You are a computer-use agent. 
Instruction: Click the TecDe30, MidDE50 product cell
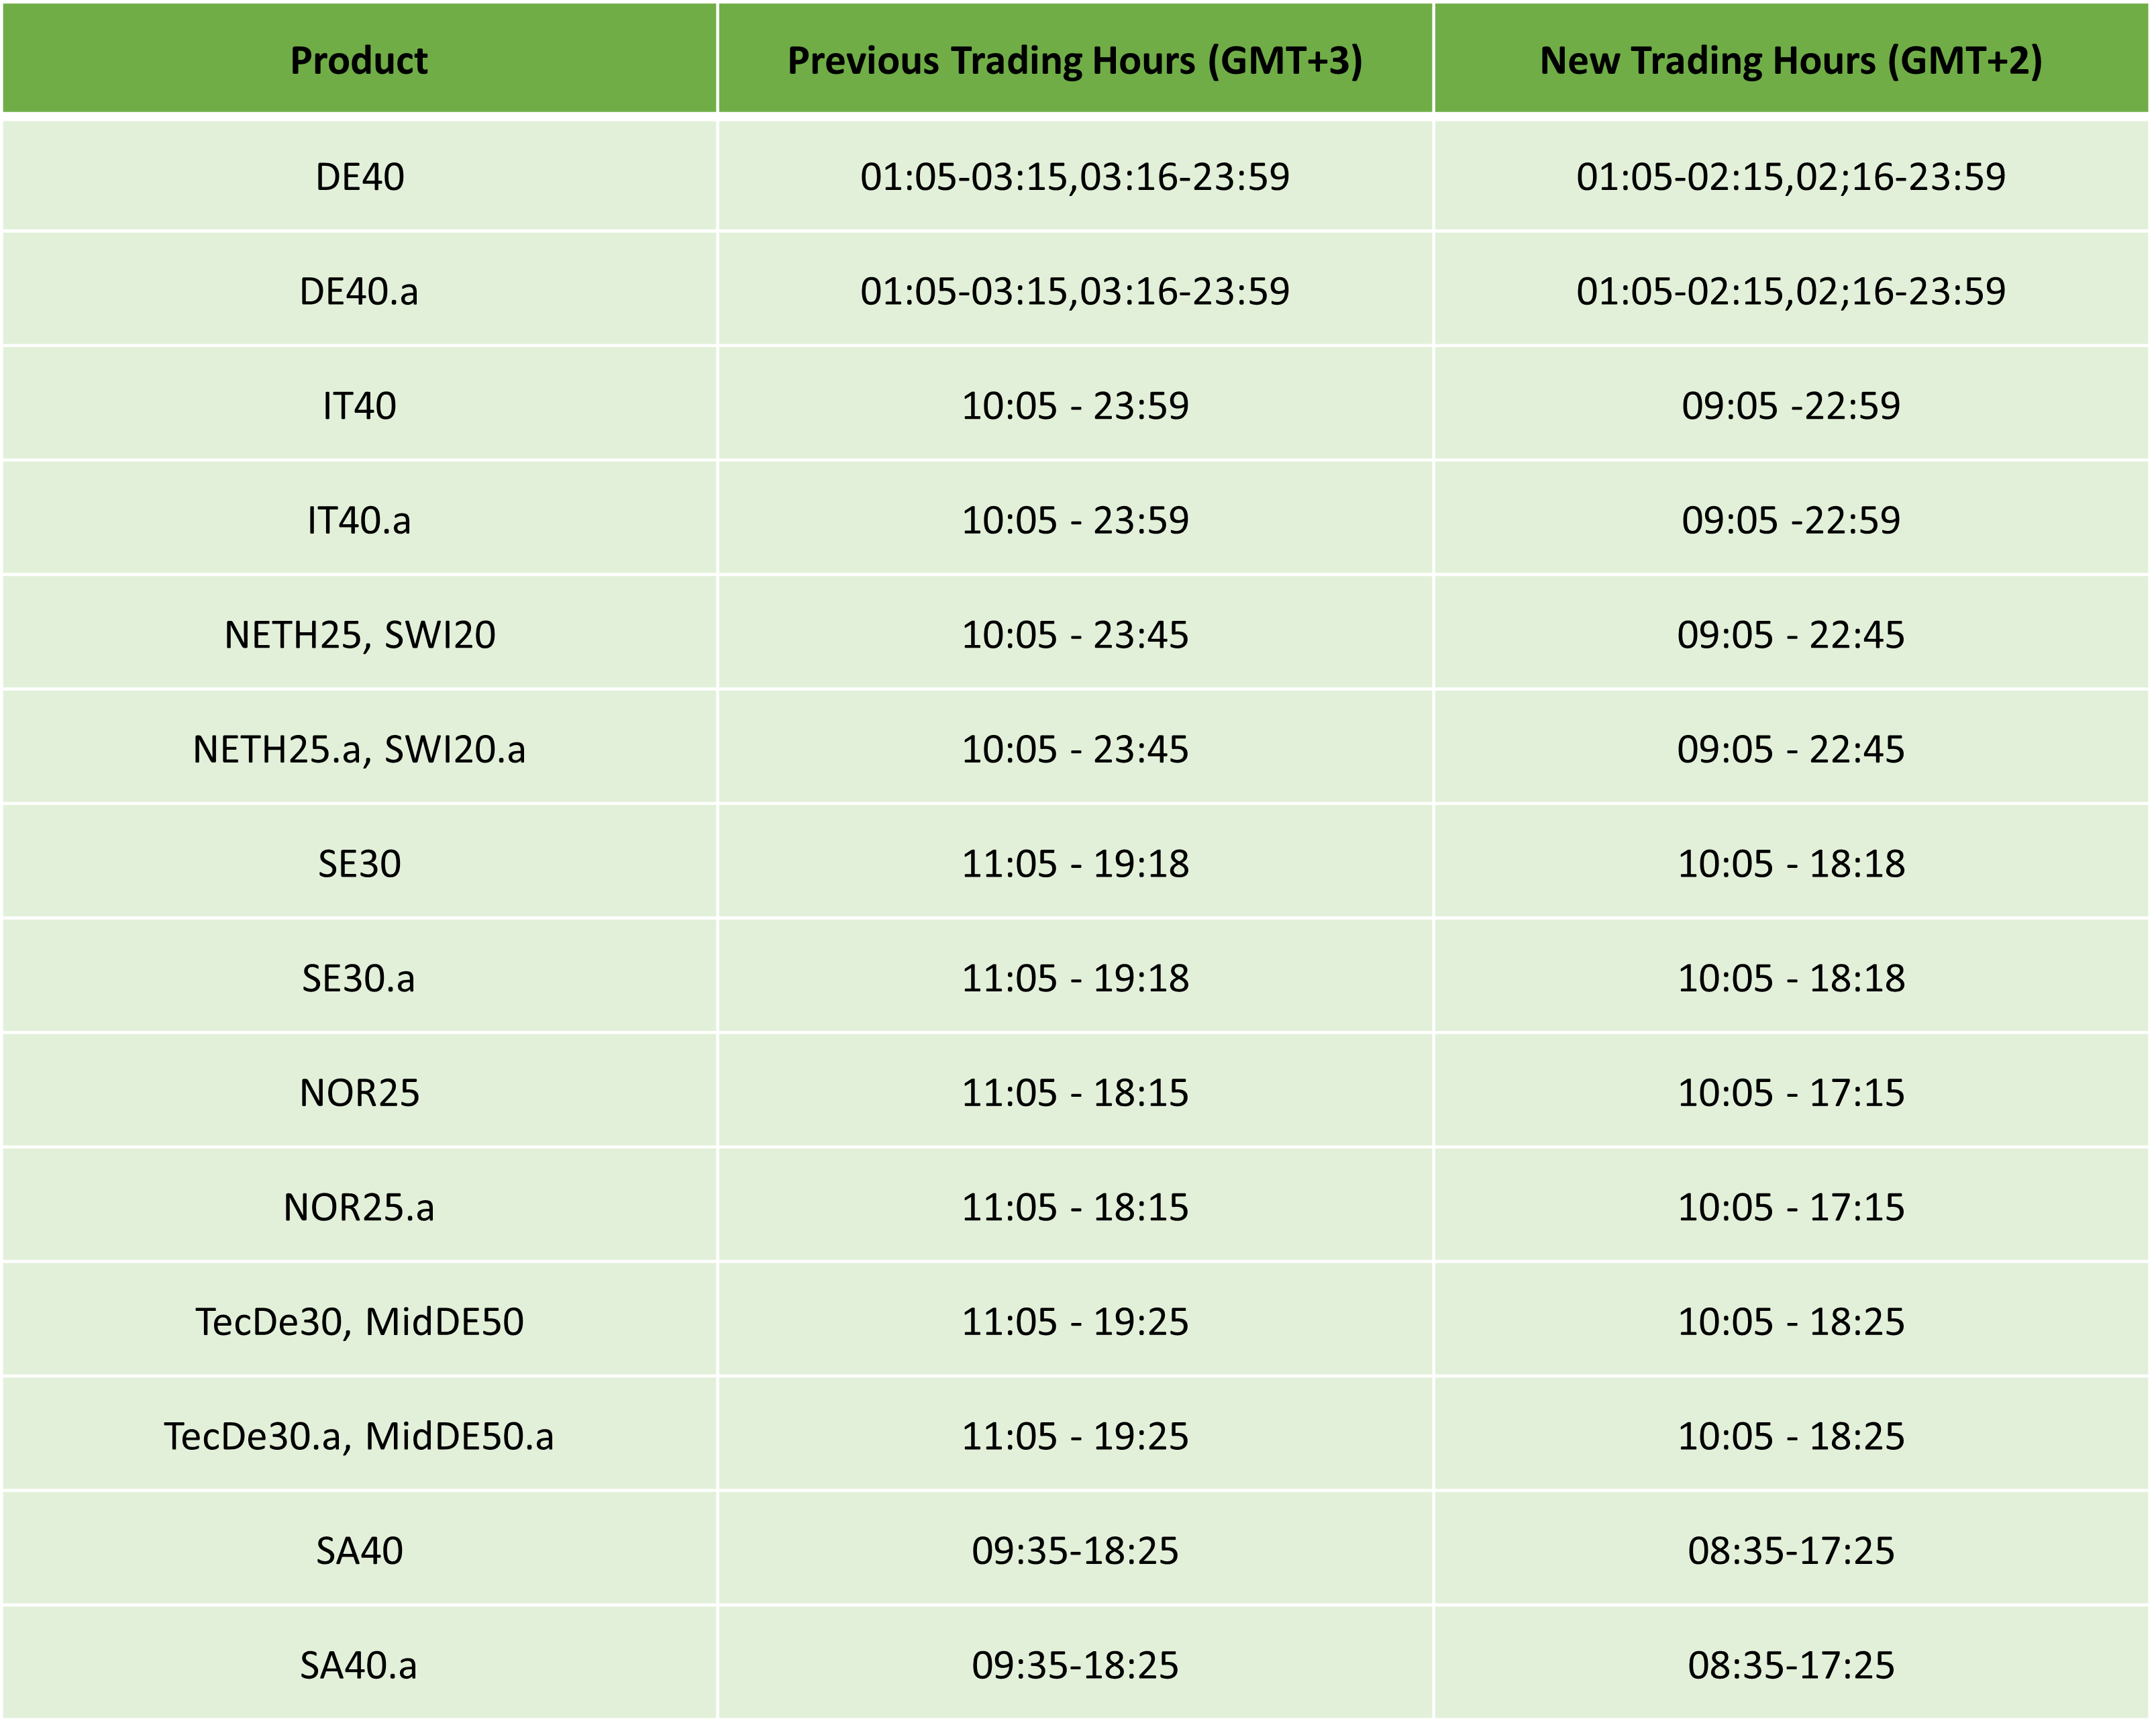359,1322
